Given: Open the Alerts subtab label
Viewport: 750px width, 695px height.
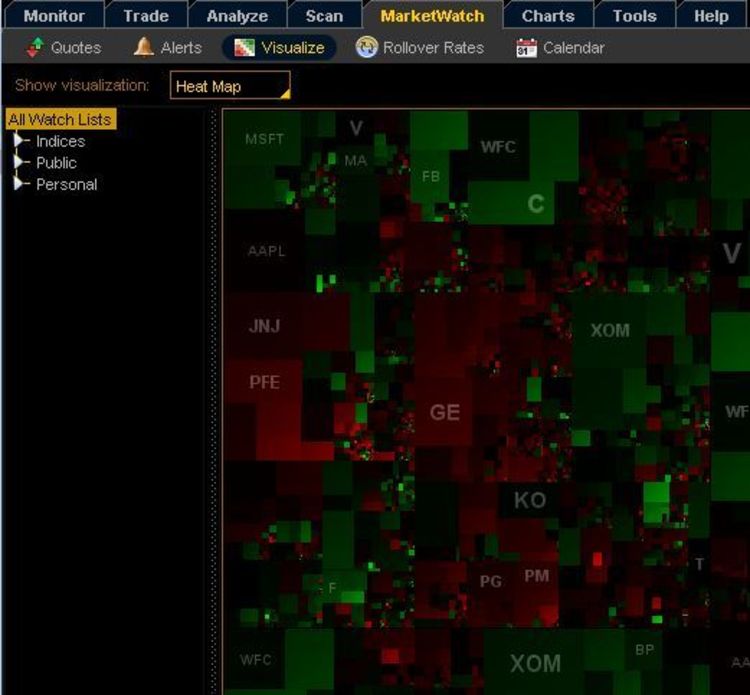Looking at the screenshot, I should [181, 48].
